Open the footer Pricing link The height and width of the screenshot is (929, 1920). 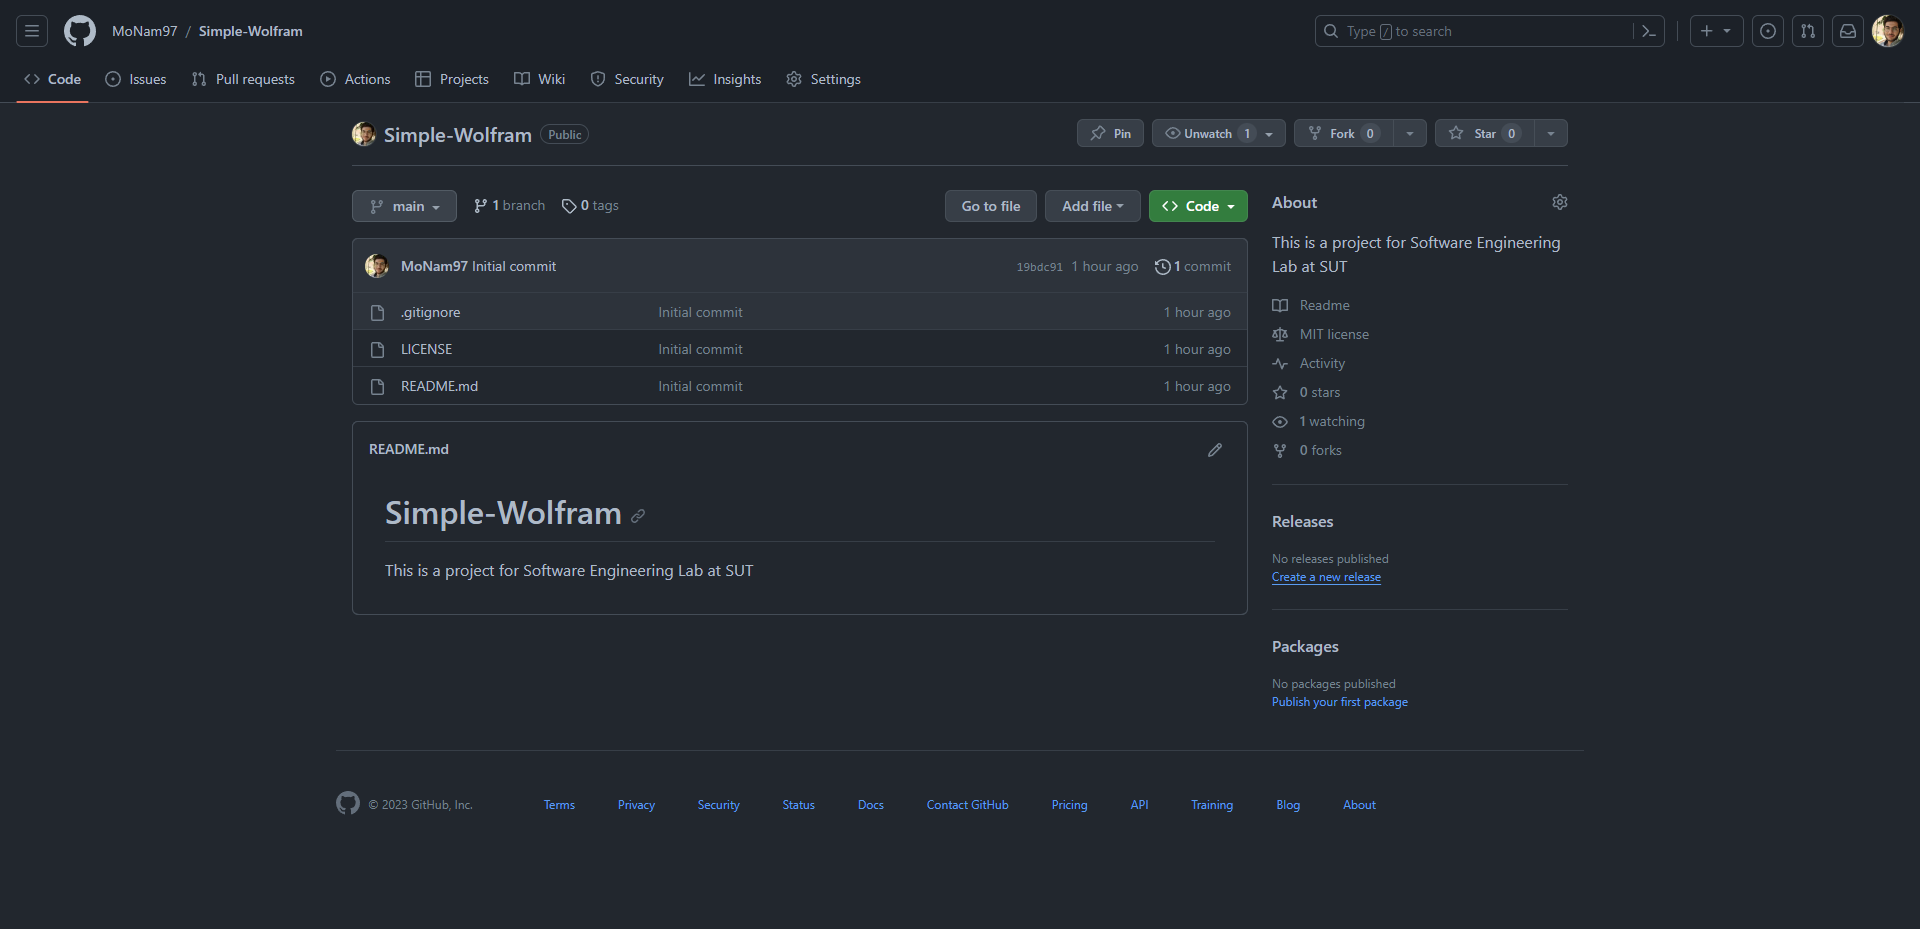[1069, 805]
